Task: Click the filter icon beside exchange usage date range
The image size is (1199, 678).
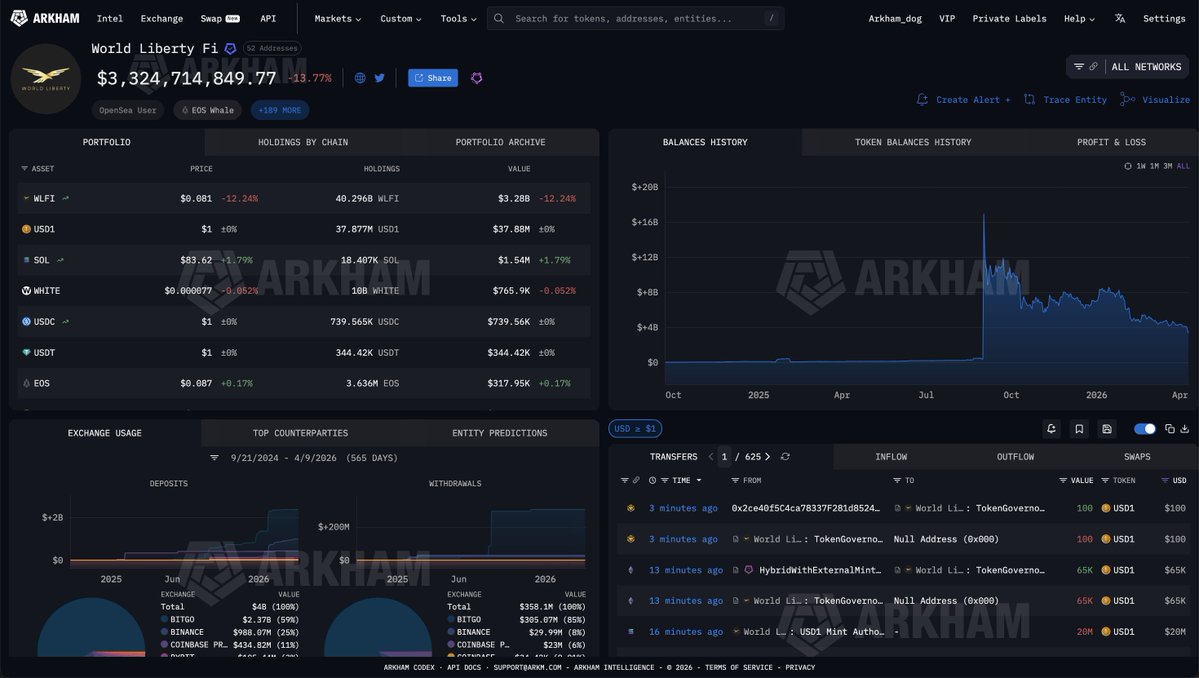Action: pos(214,458)
